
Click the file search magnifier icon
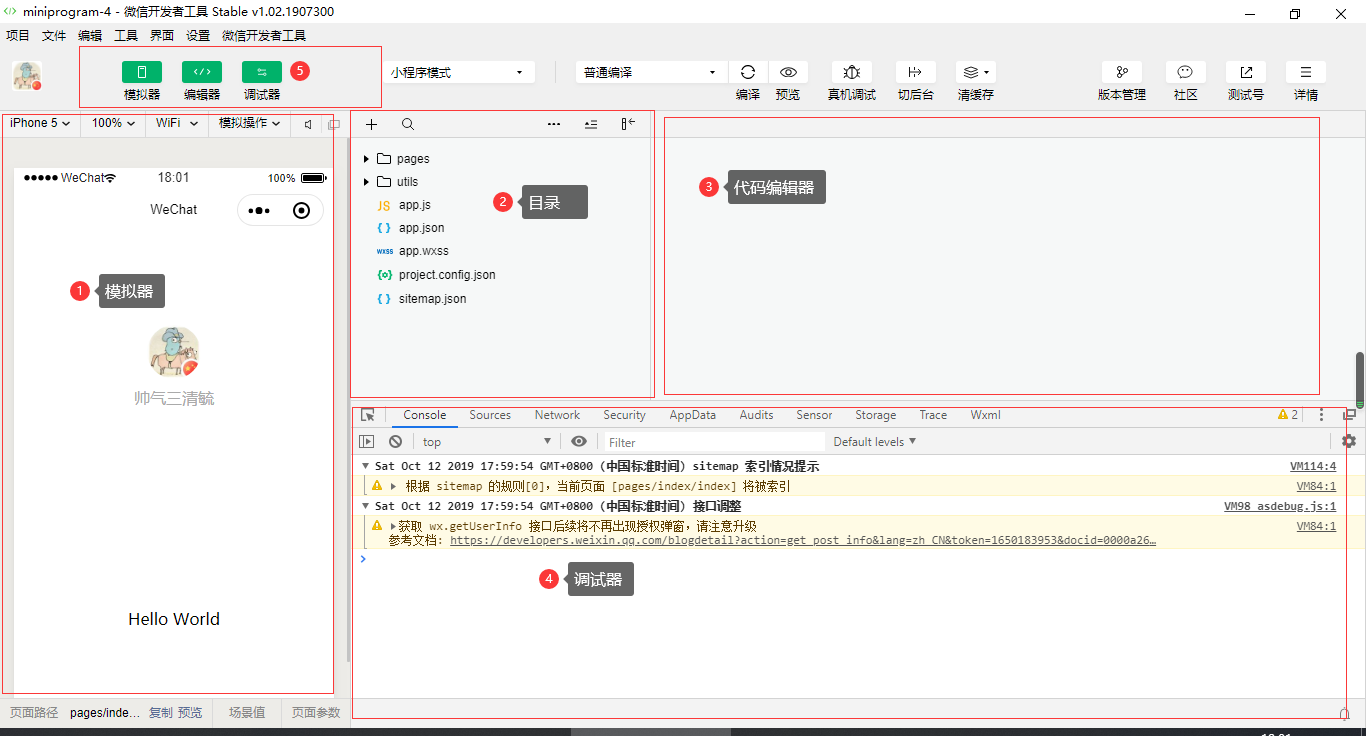pyautogui.click(x=408, y=124)
